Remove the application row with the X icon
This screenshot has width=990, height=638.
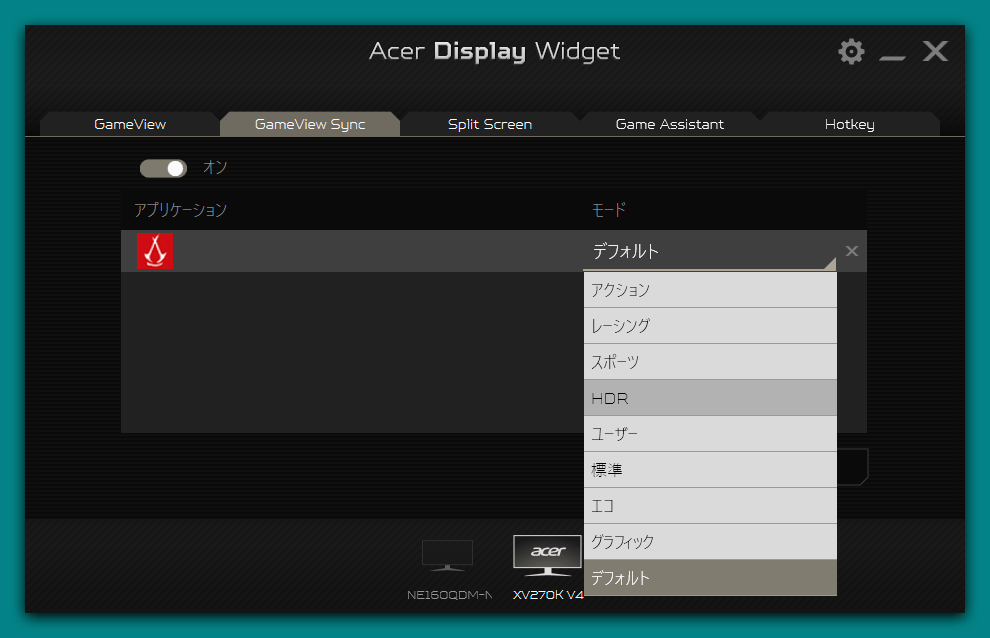pos(852,251)
